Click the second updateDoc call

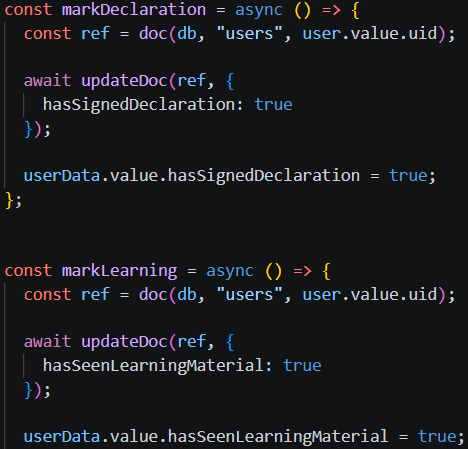point(124,342)
